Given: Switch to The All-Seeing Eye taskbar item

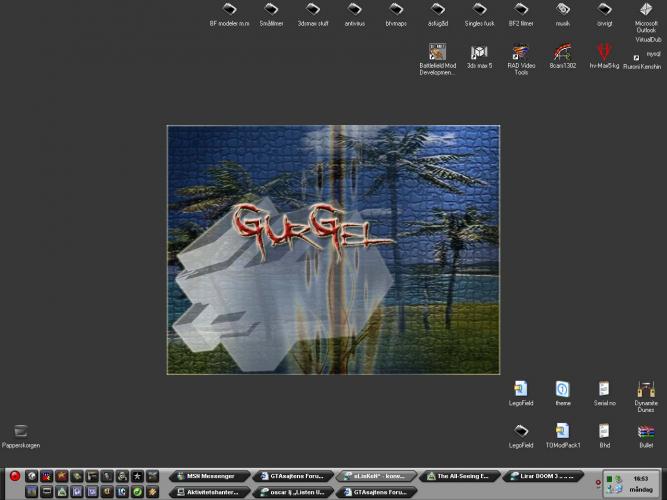Looking at the screenshot, I should click(459, 476).
